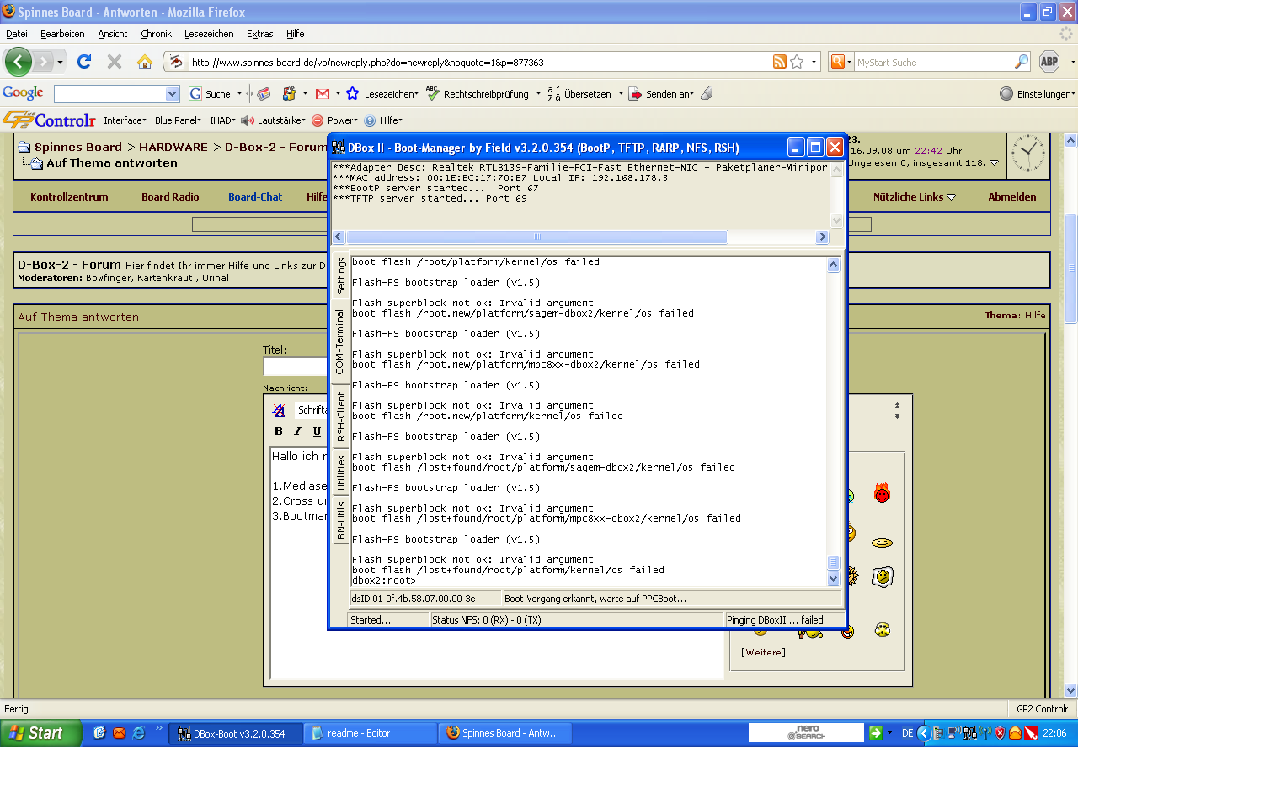
Task: Toggle italic formatting in message editor
Action: pos(297,431)
